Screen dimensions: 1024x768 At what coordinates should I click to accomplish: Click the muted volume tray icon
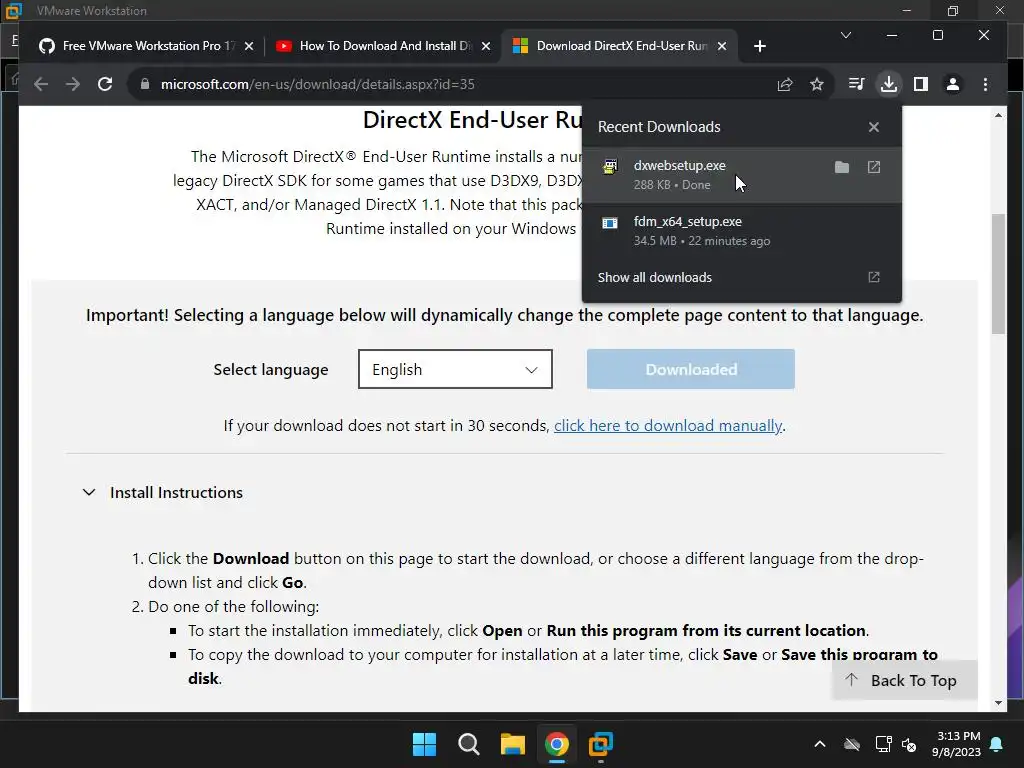click(909, 744)
